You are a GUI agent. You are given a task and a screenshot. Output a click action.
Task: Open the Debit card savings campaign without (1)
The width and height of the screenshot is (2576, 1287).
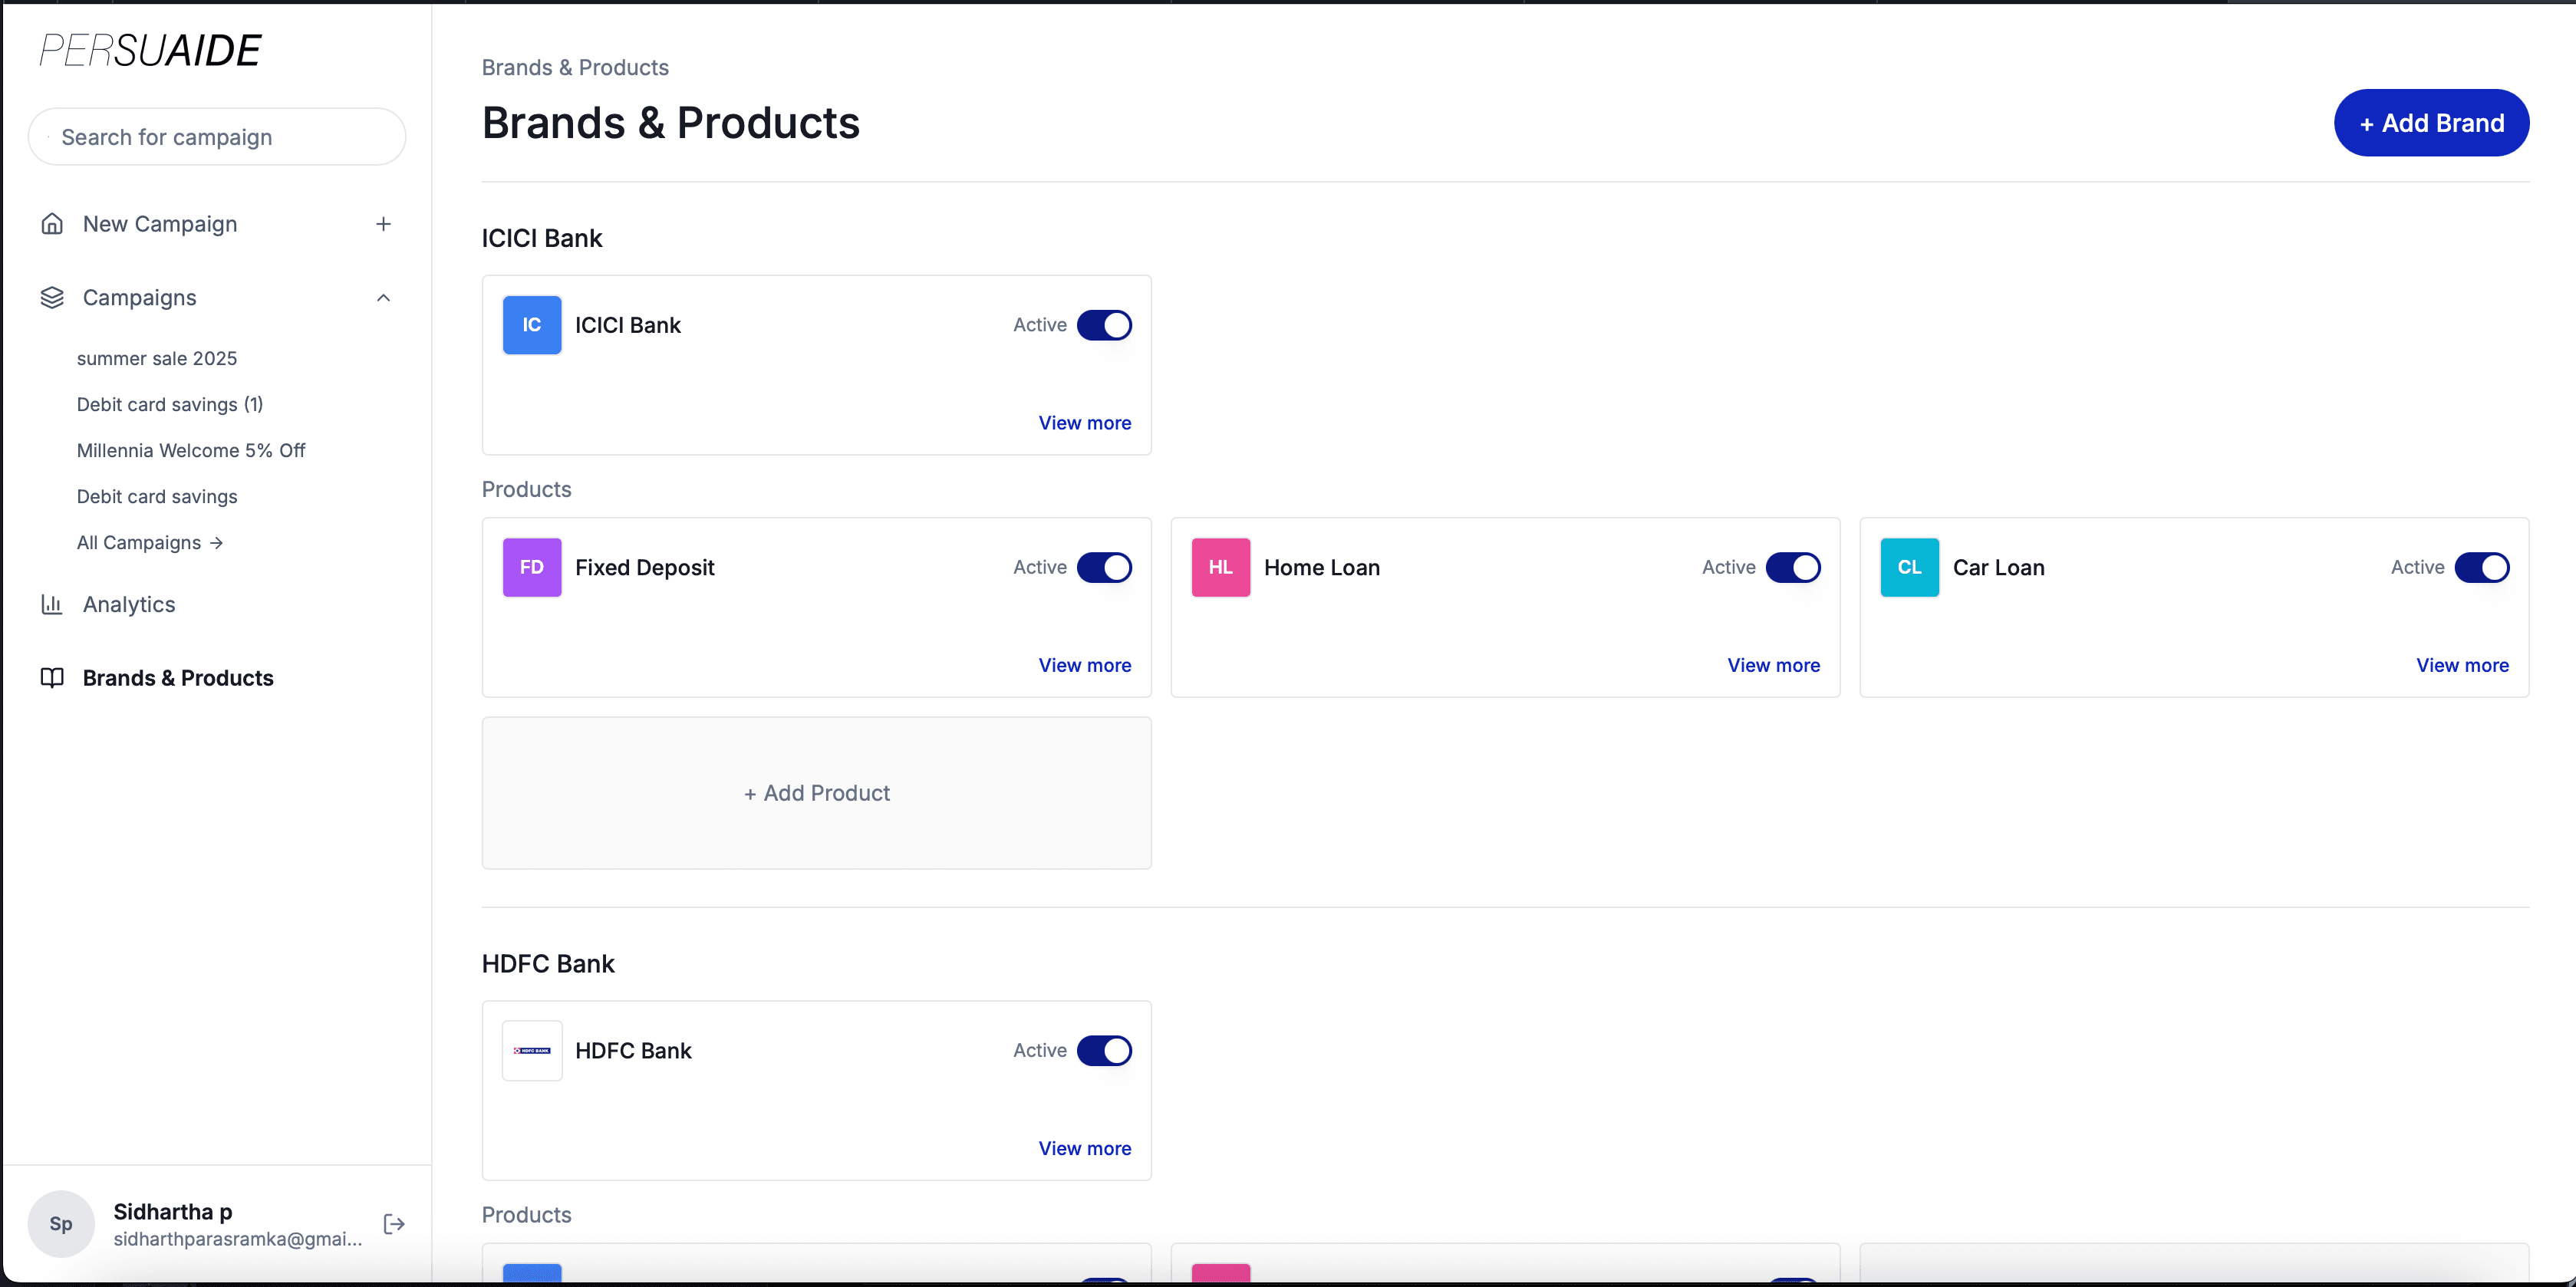(157, 496)
